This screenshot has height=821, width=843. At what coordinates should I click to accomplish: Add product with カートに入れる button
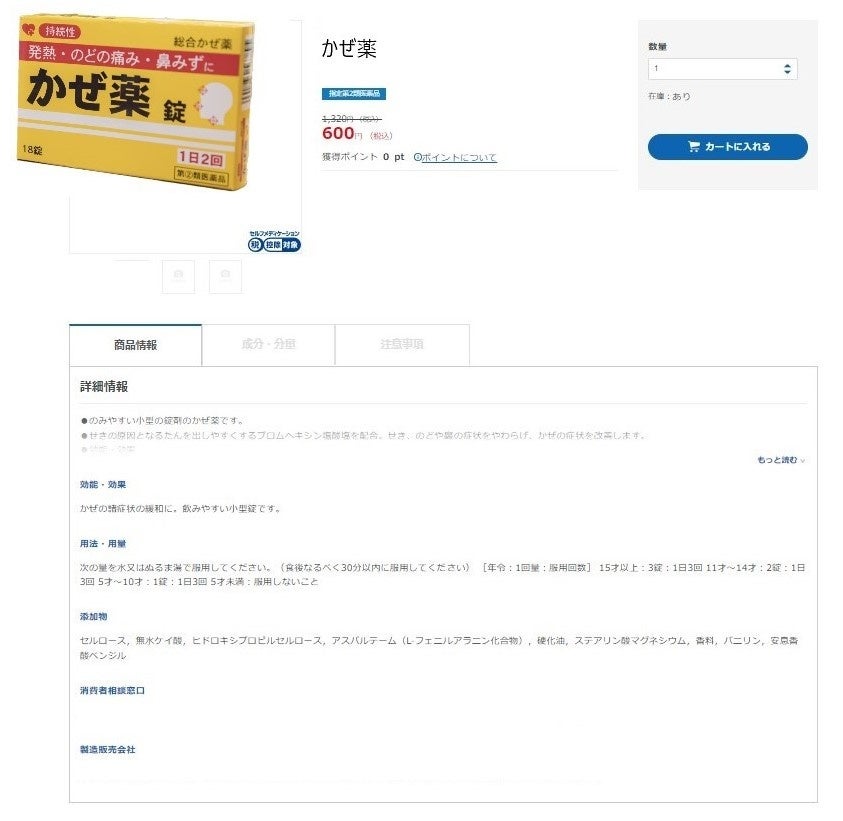pos(727,147)
